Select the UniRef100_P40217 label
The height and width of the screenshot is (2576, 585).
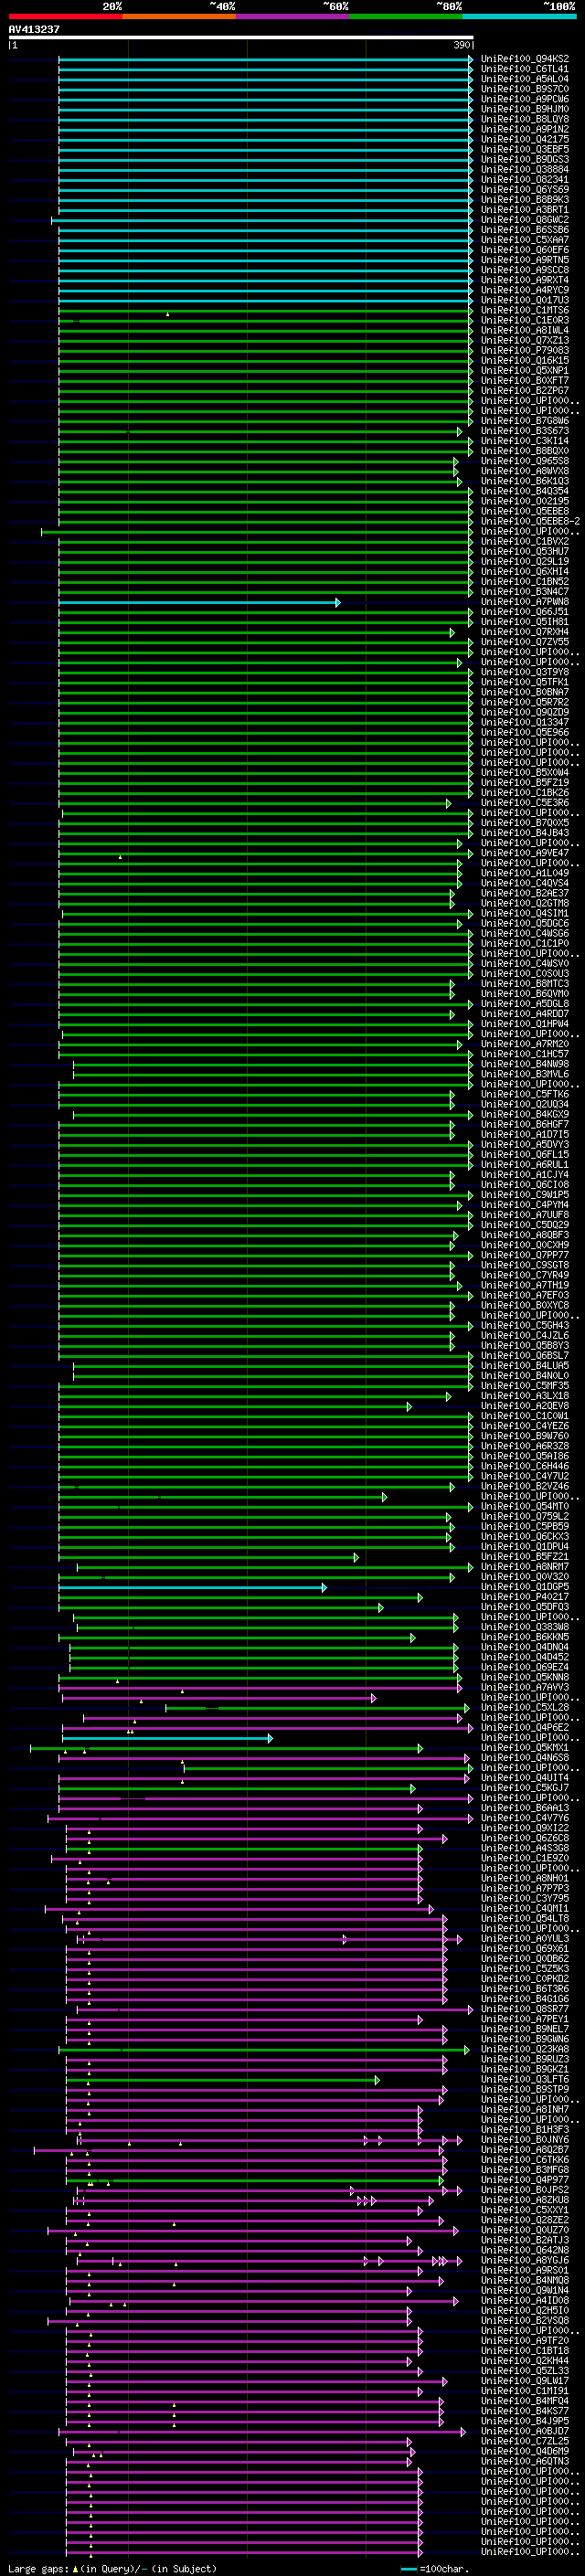525,1597
